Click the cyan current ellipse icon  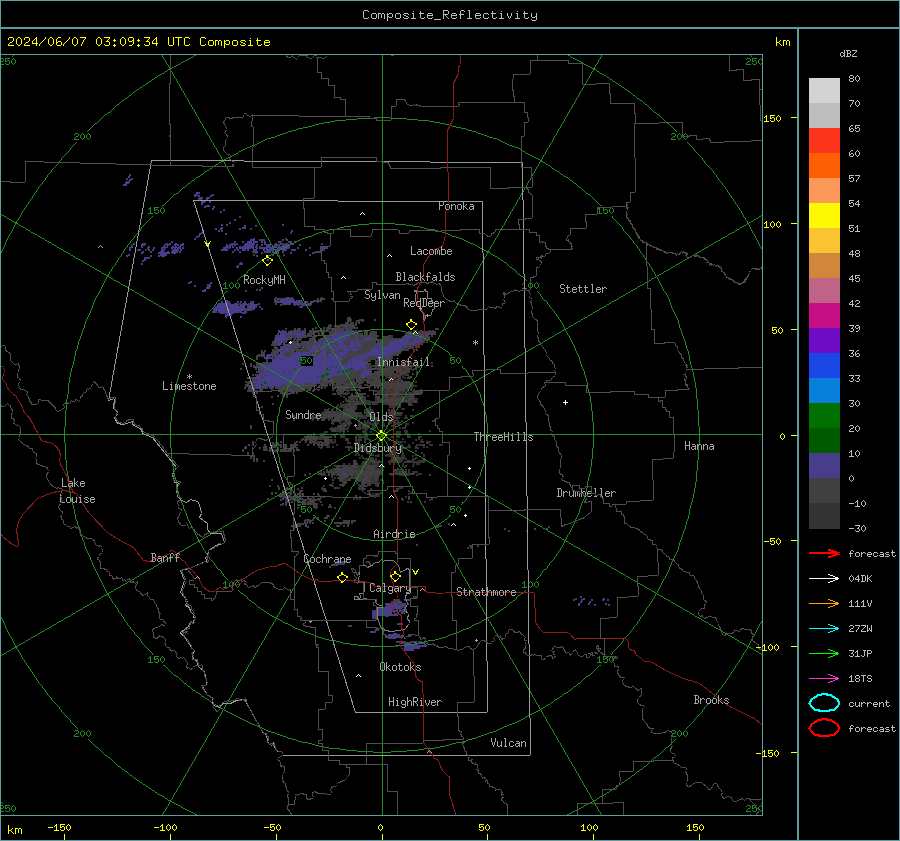pos(824,703)
